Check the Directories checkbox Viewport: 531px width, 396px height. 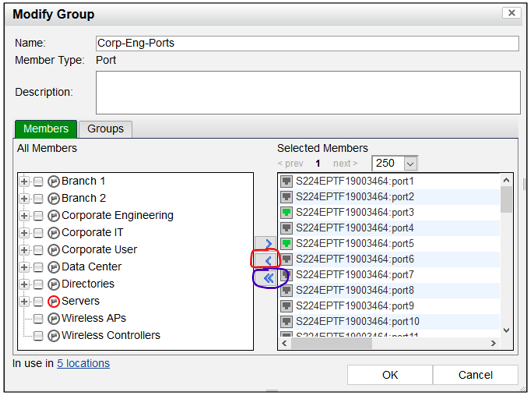[38, 284]
